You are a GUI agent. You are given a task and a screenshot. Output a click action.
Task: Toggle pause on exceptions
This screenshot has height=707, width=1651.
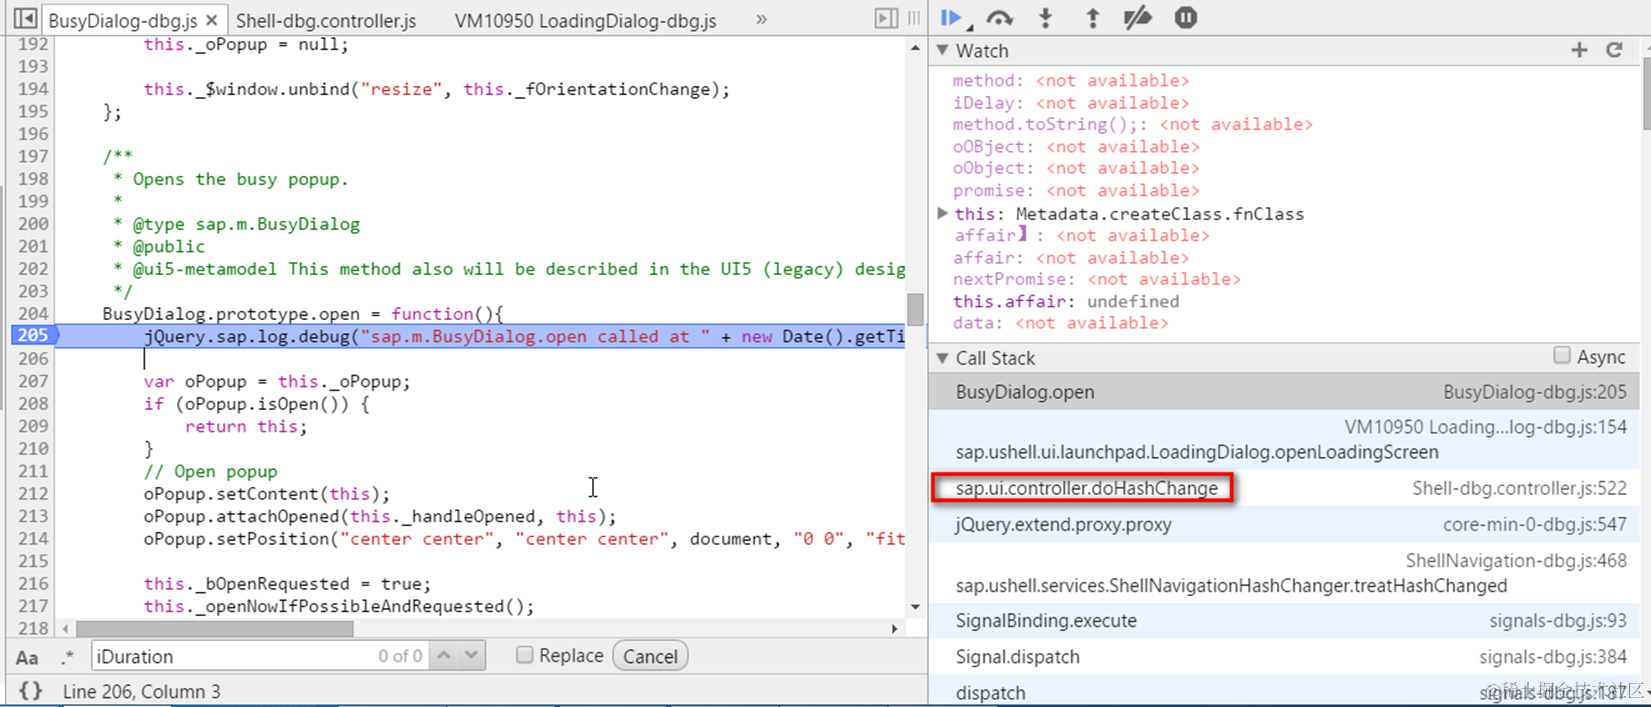(x=1186, y=18)
